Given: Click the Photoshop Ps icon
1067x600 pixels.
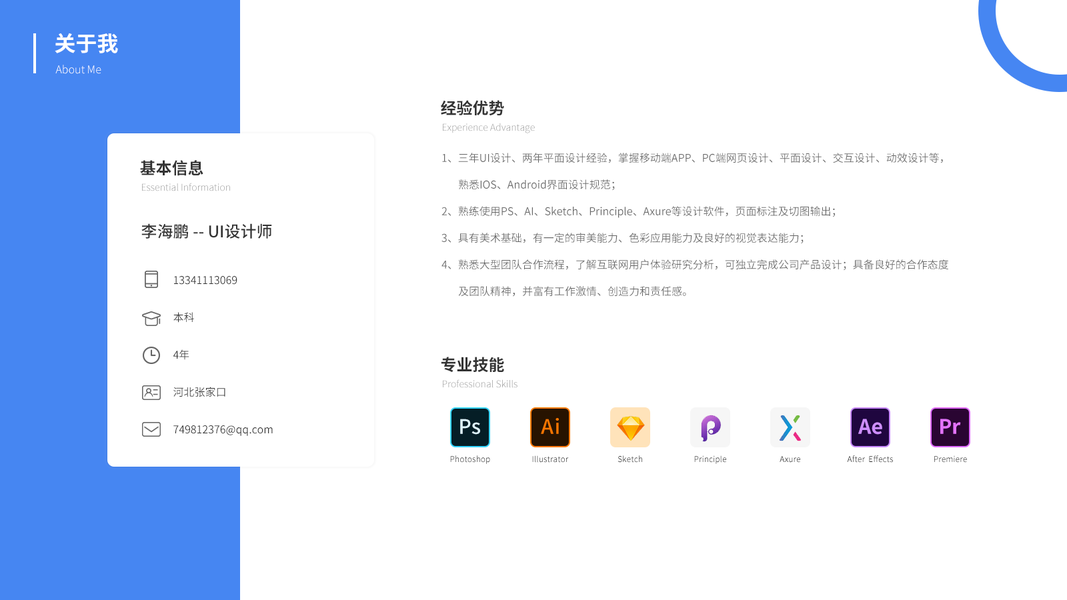Looking at the screenshot, I should [x=470, y=427].
